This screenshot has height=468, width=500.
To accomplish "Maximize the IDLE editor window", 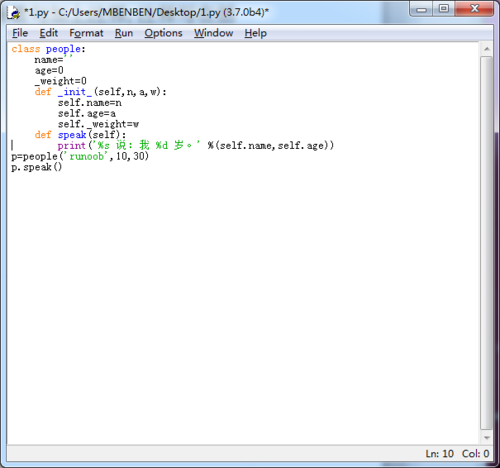I will [x=444, y=9].
